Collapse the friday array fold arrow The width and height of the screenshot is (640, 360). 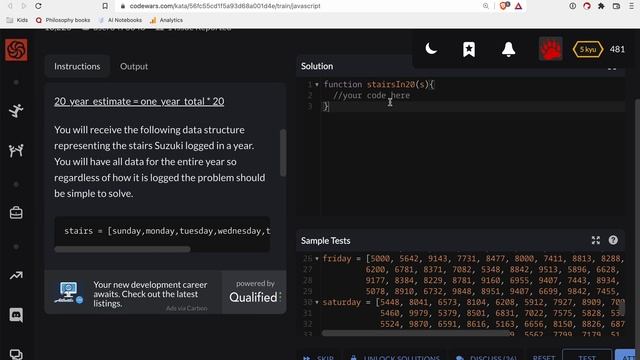tap(317, 259)
